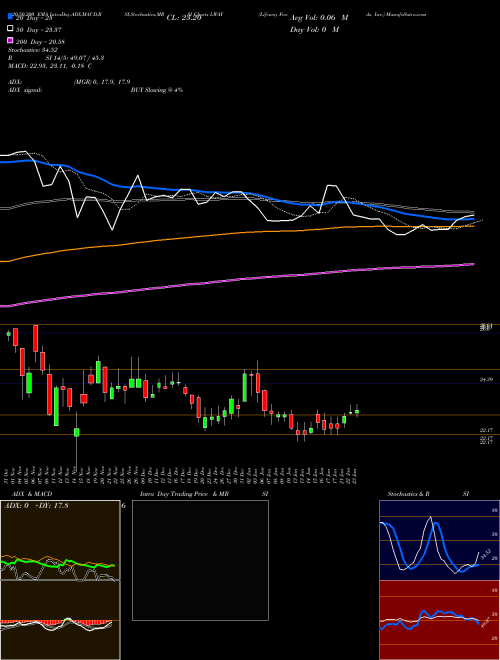Click the 34.52 stochastics value marker

[x=484, y=554]
